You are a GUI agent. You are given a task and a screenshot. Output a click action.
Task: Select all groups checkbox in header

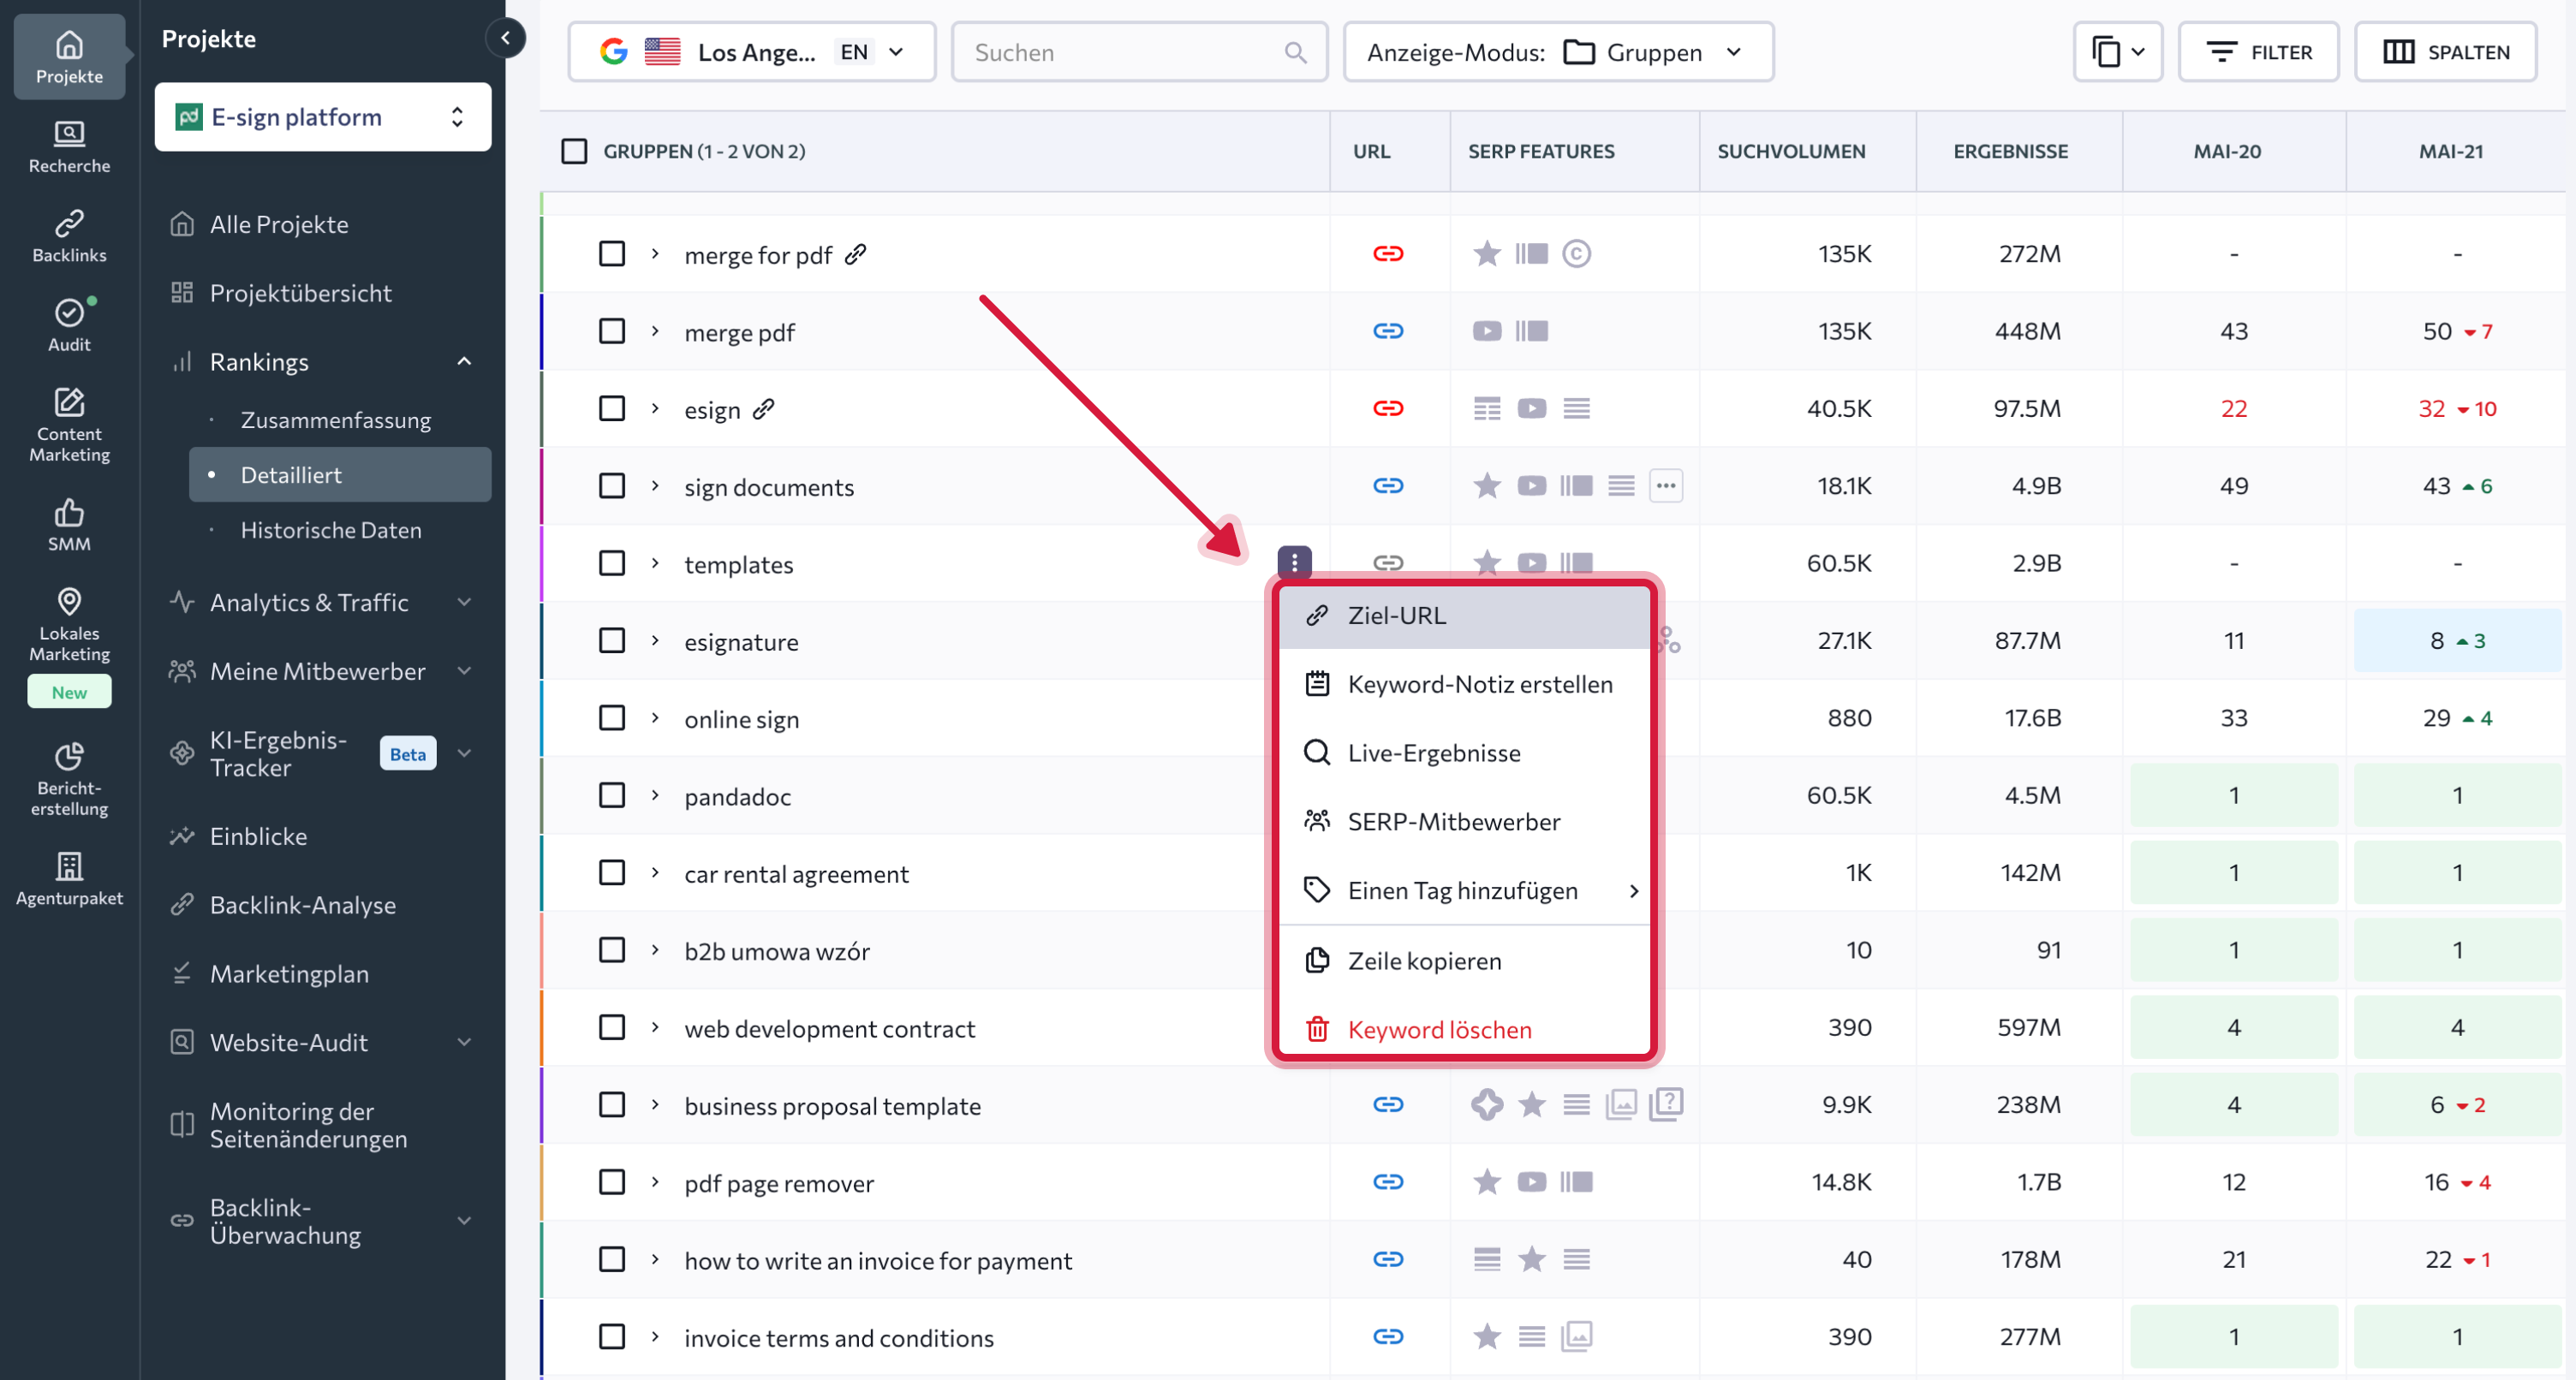point(574,151)
